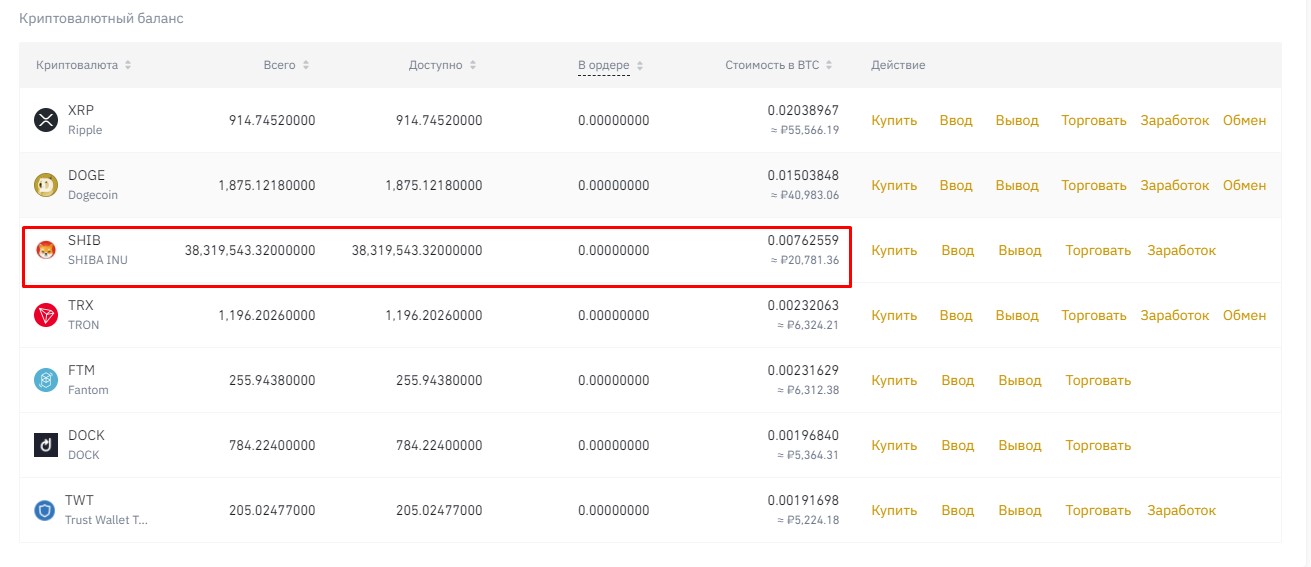Click Купить in the XRP row

[x=894, y=120]
